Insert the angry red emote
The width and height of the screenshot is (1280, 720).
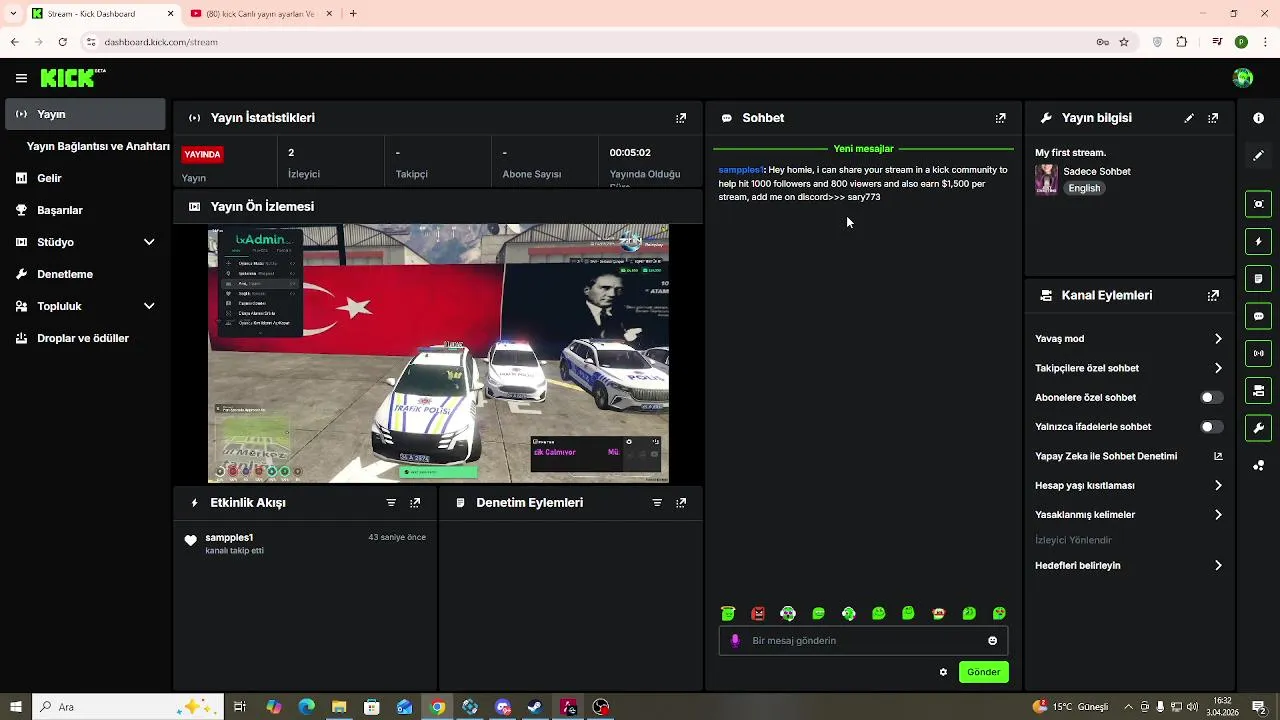758,614
